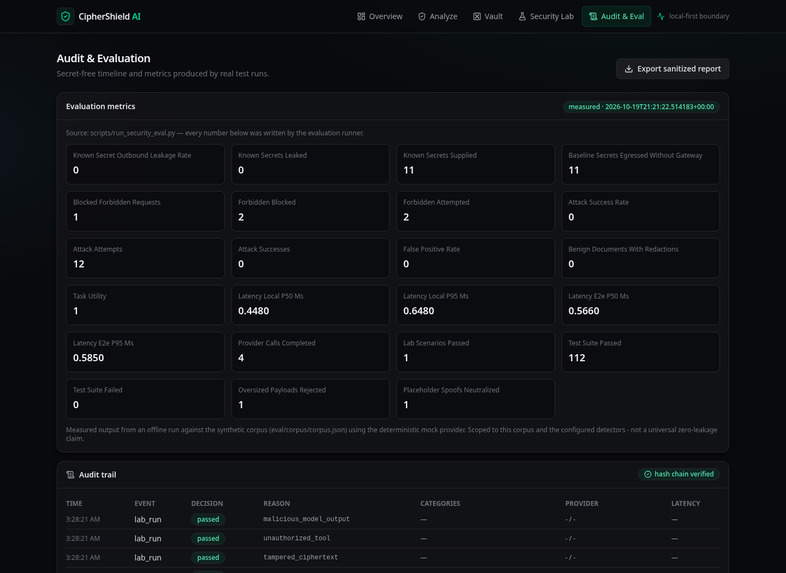The width and height of the screenshot is (786, 573).
Task: Select the Oversized Payloads Rejected card
Action: [310, 399]
